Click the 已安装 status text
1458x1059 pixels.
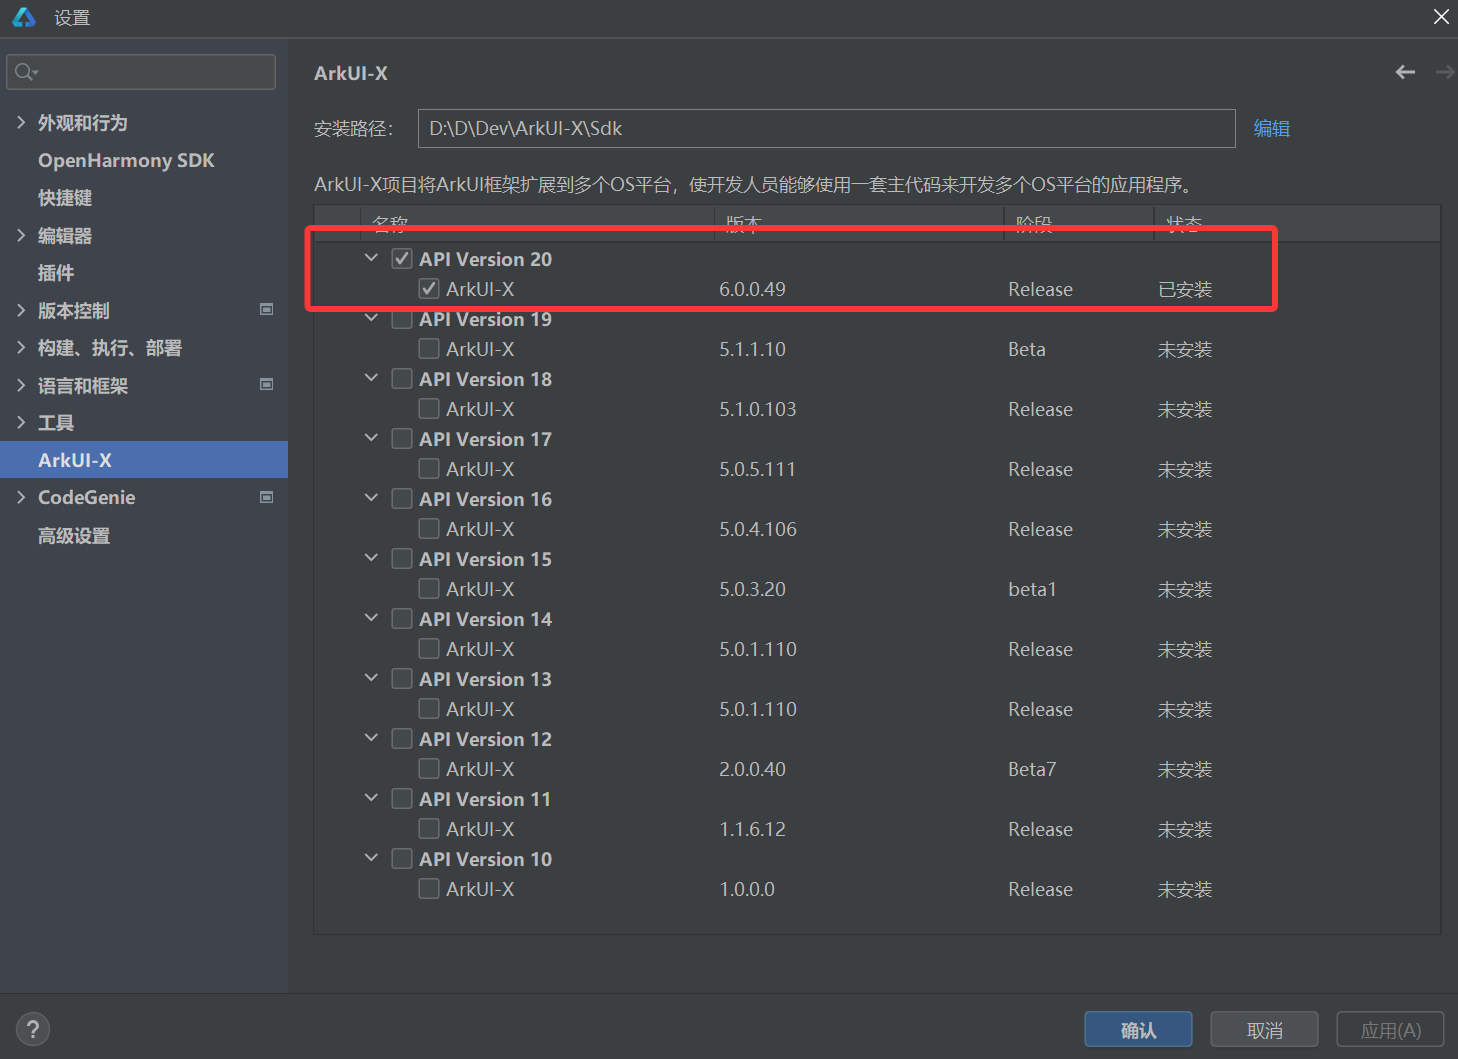click(x=1185, y=289)
